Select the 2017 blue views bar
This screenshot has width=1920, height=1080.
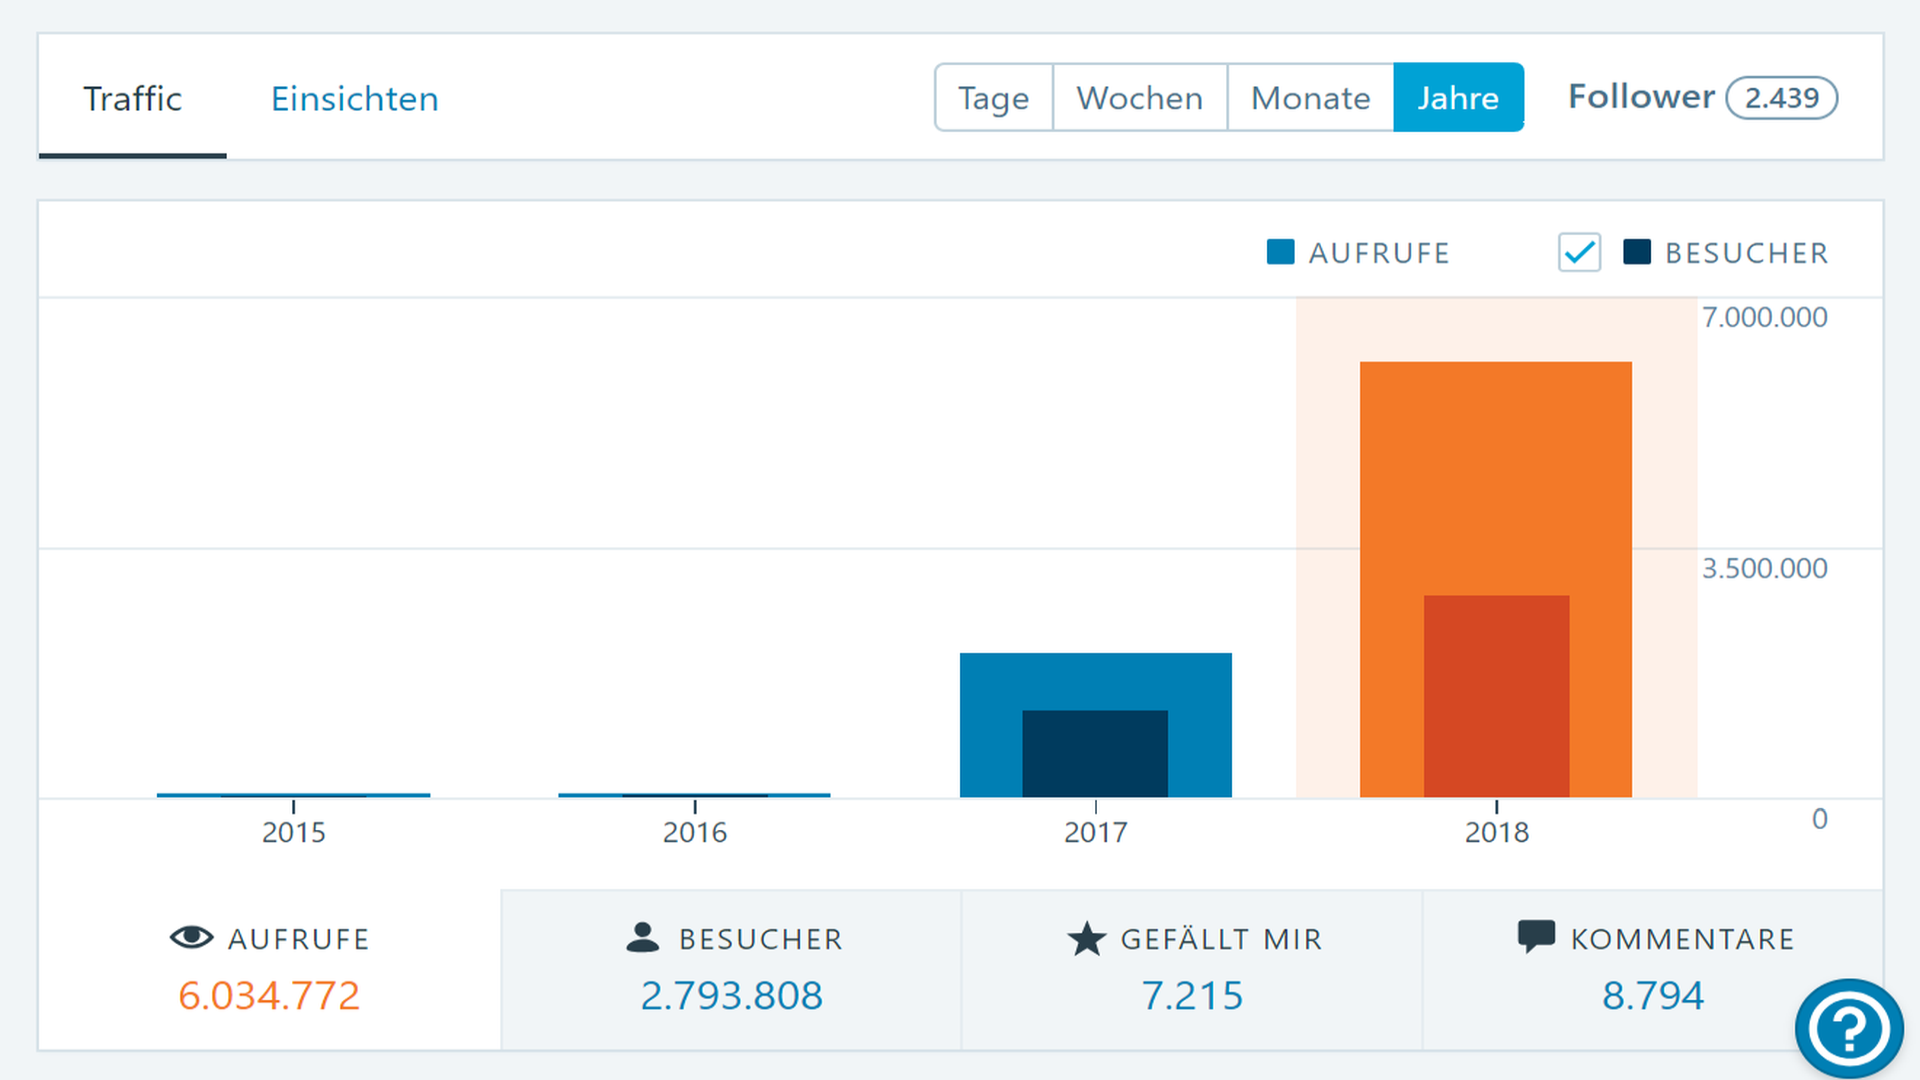pos(1095,680)
